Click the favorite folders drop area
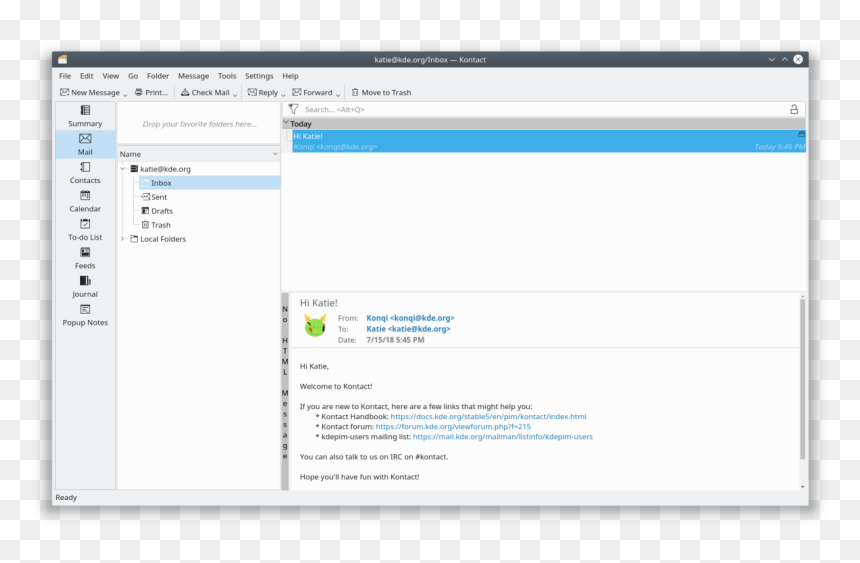Viewport: 860px width, 563px height. 199,124
